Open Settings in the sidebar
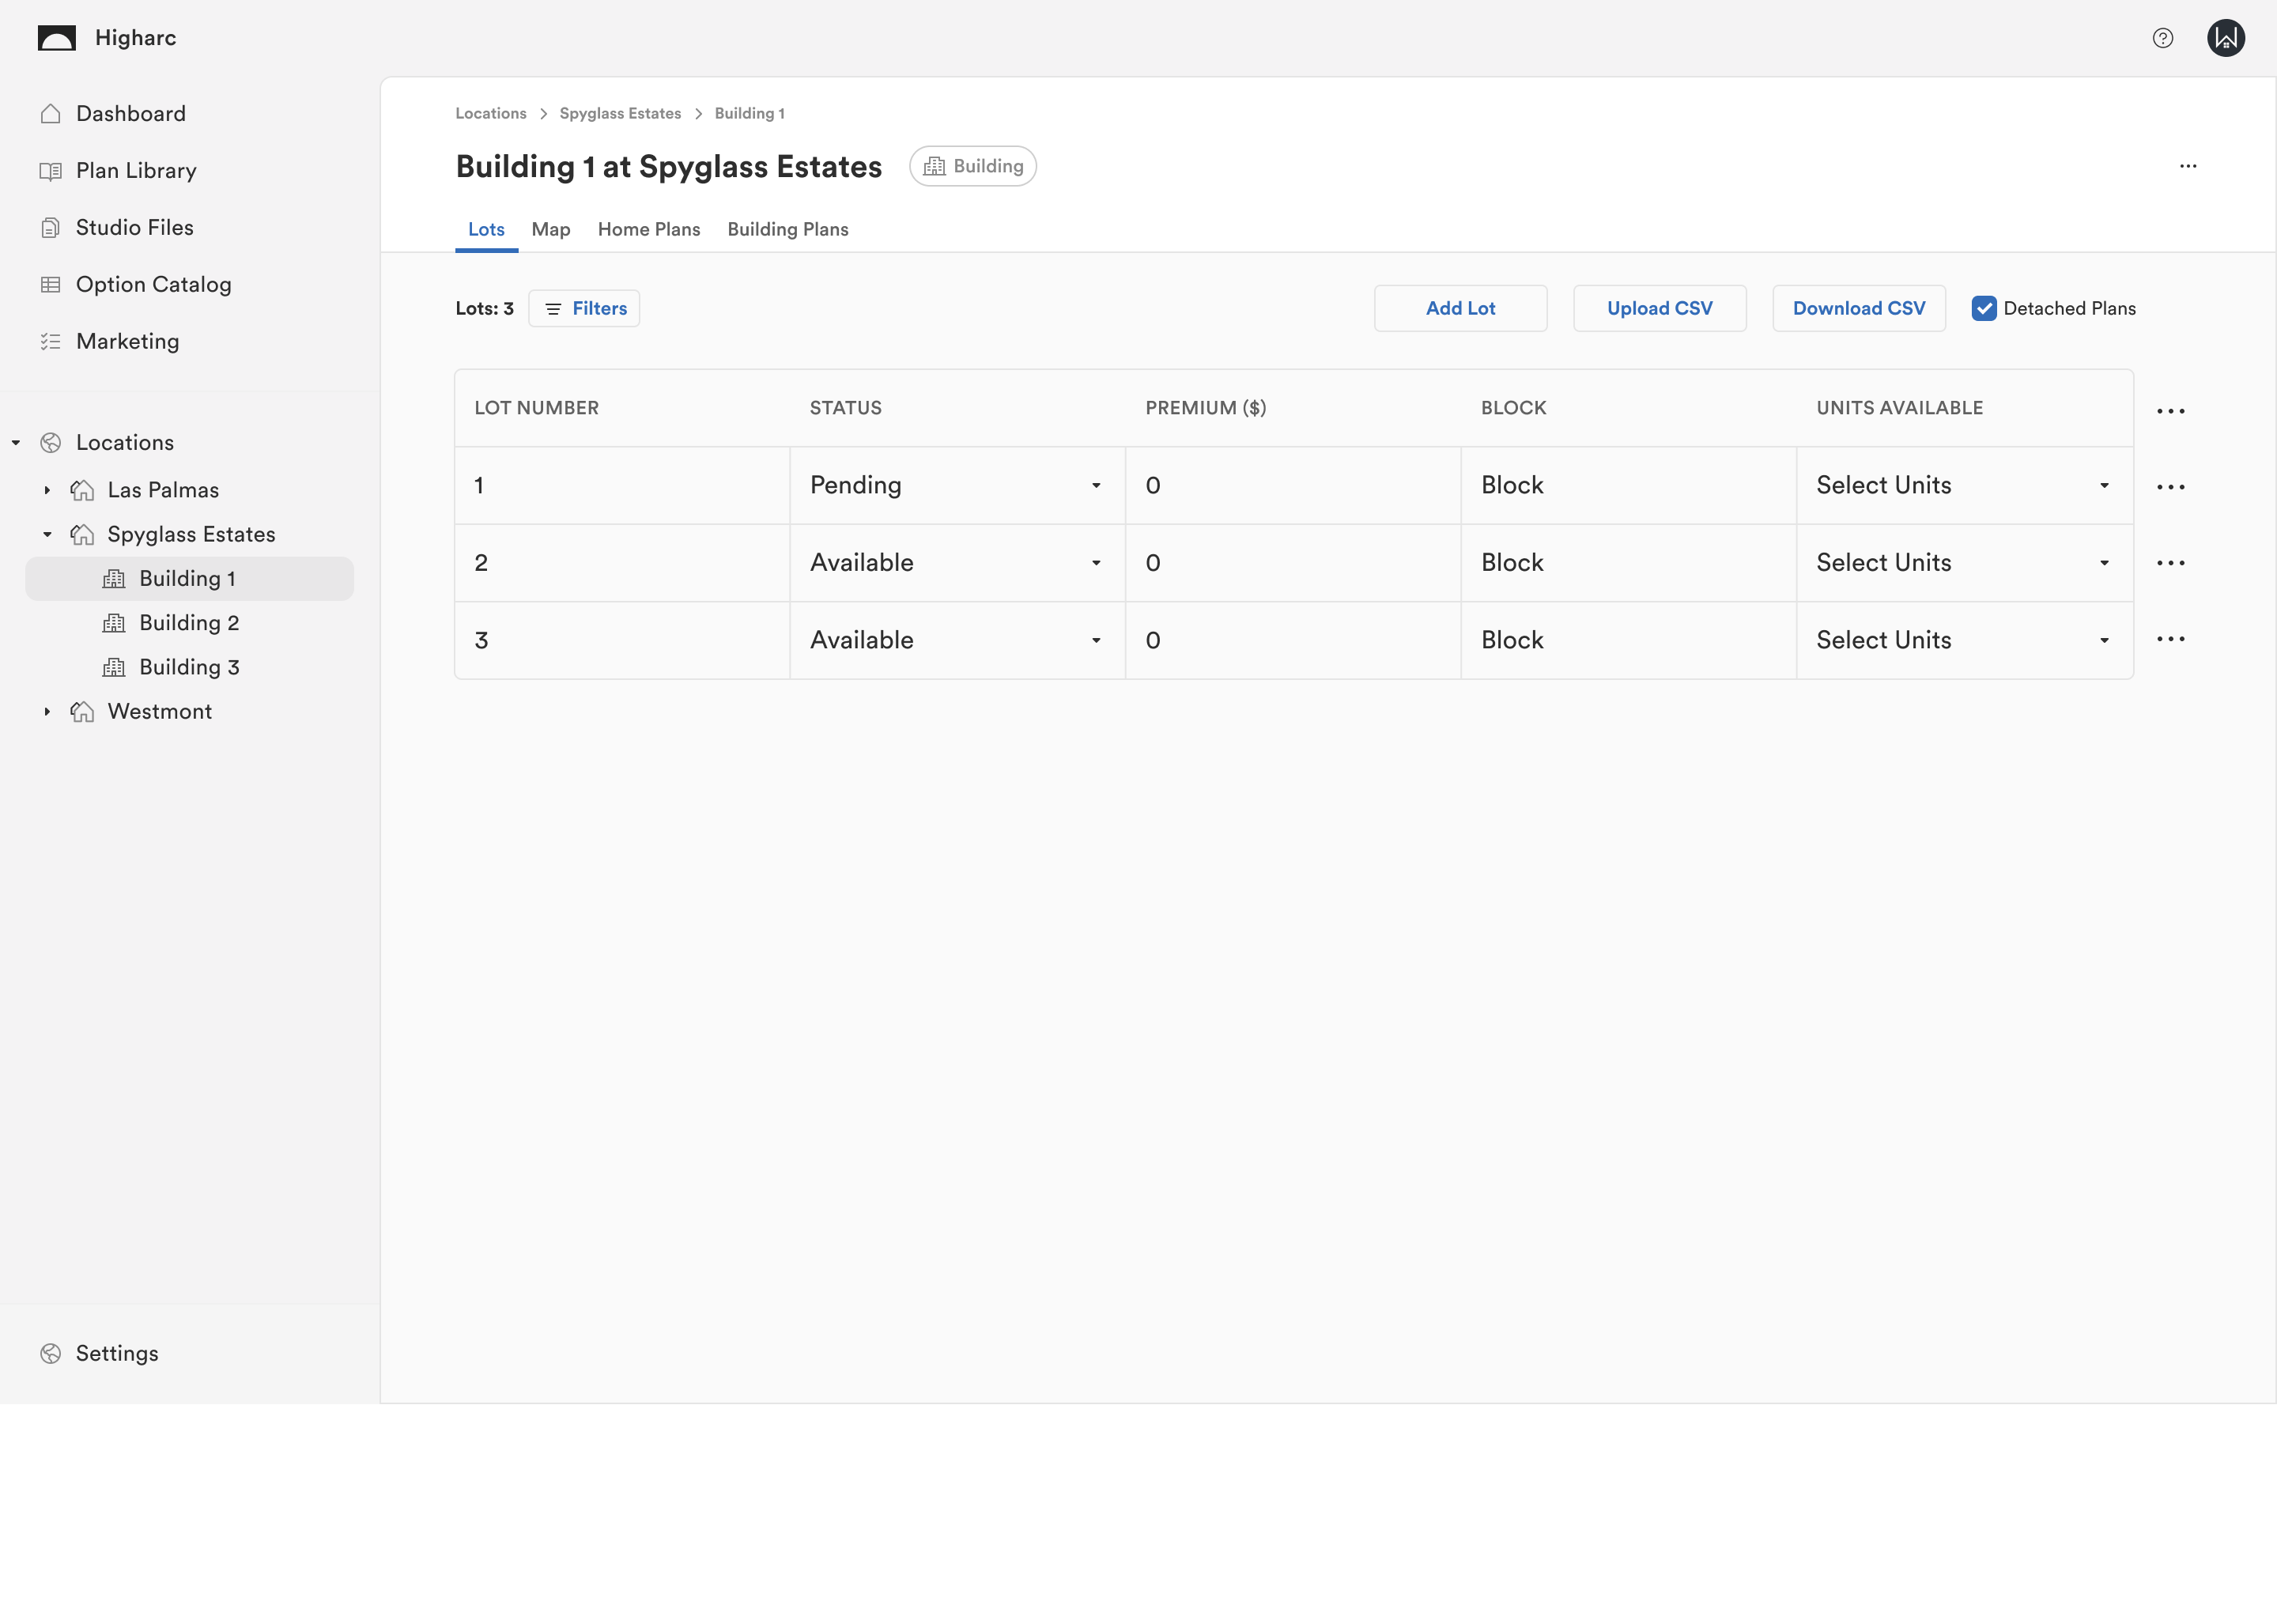 (x=116, y=1353)
